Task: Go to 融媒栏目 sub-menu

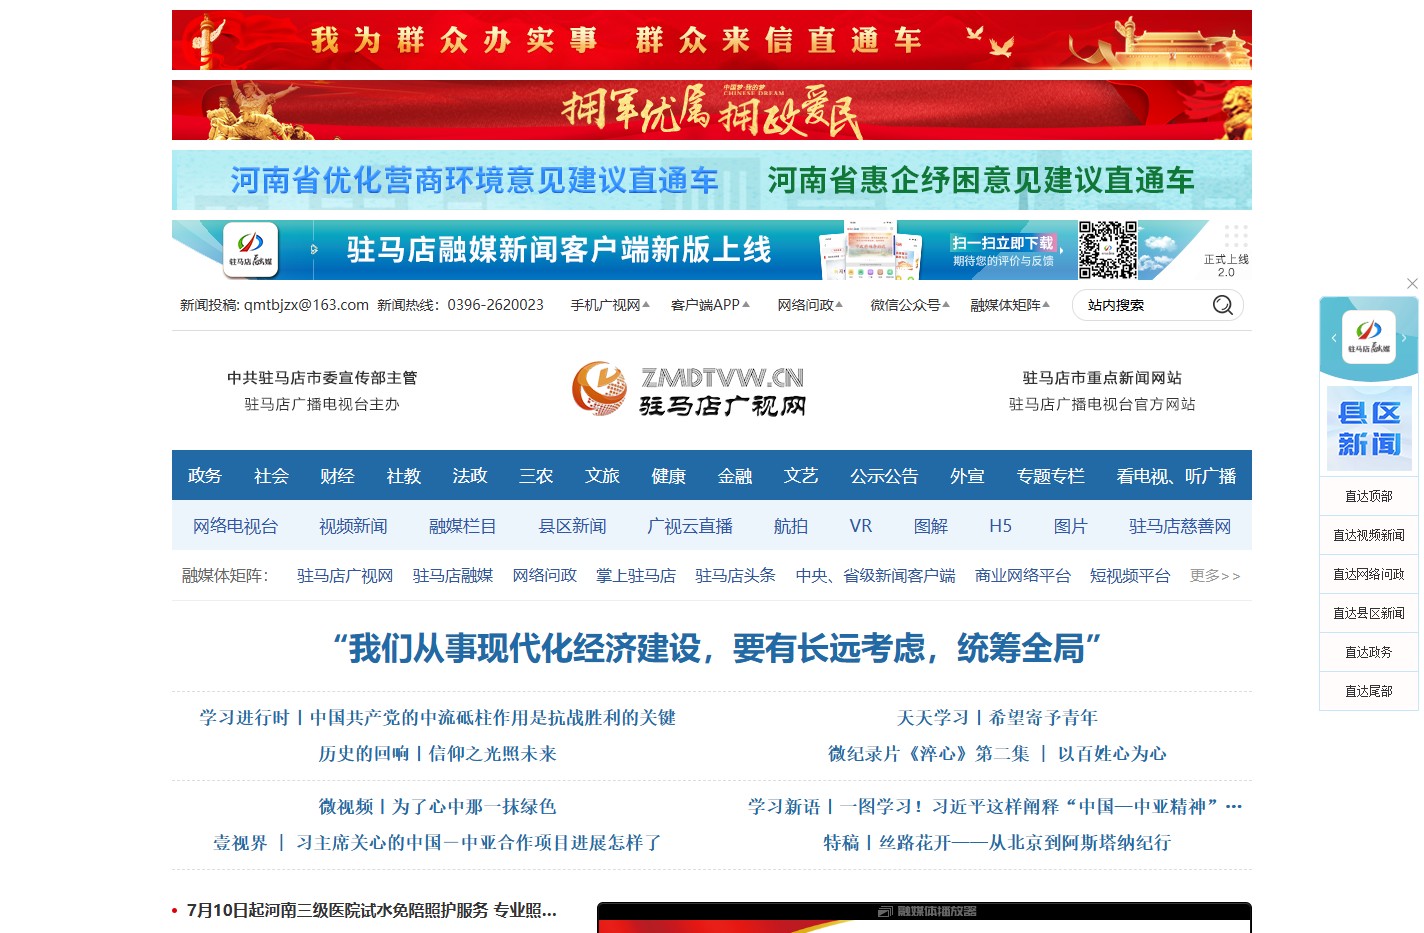Action: pyautogui.click(x=462, y=526)
